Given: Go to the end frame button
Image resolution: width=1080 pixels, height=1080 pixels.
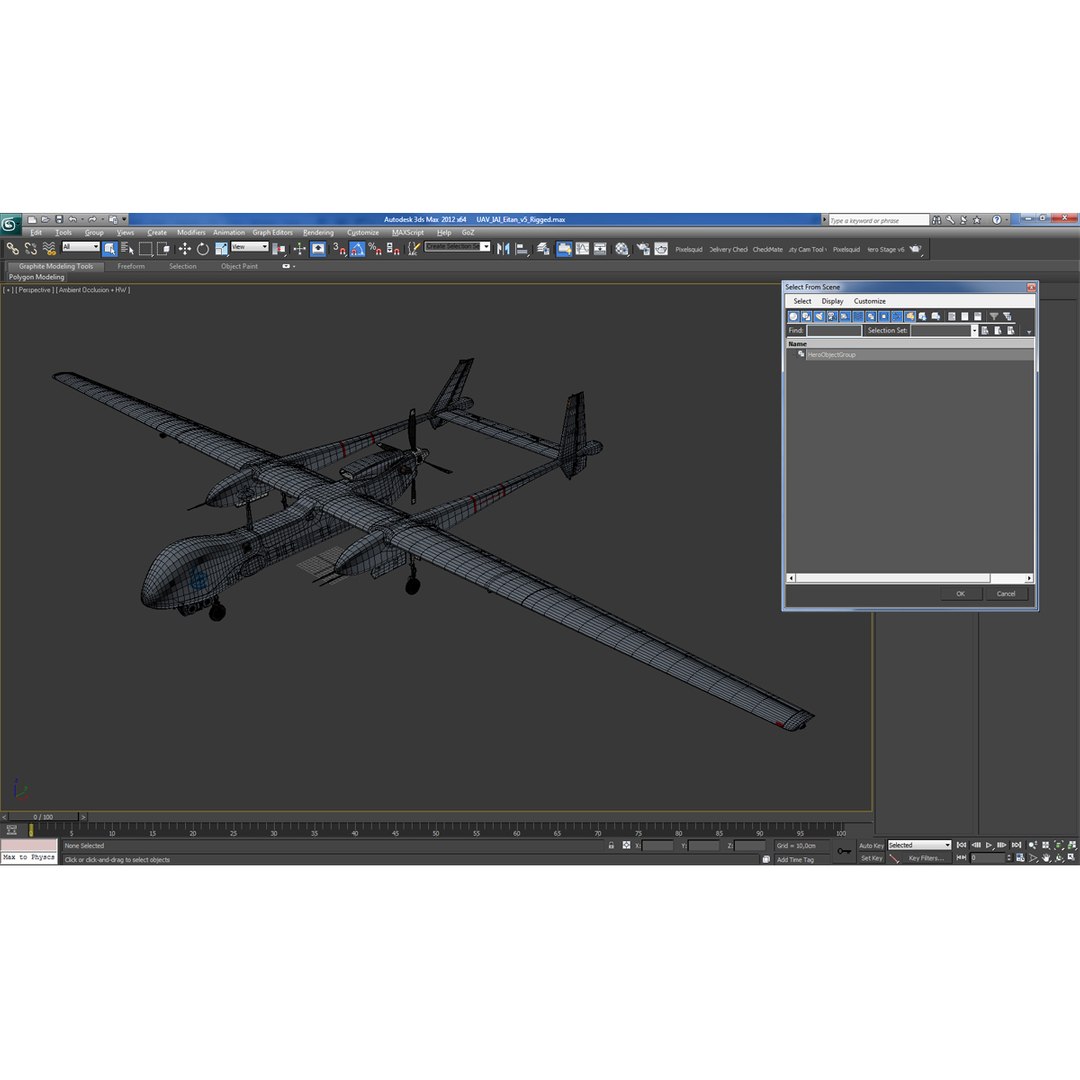Looking at the screenshot, I should point(1017,845).
